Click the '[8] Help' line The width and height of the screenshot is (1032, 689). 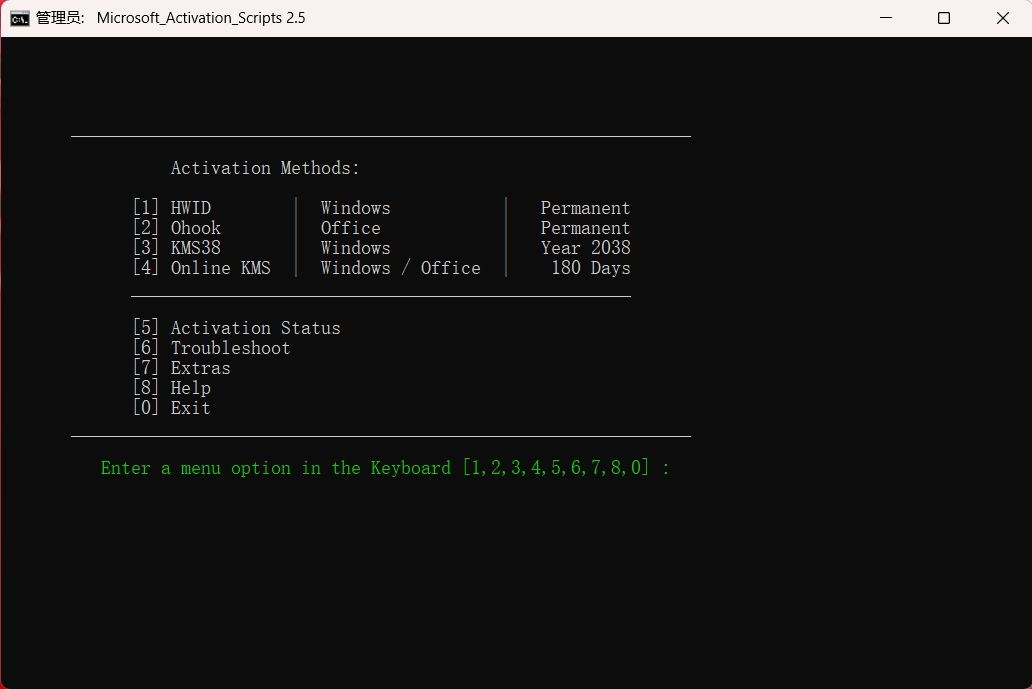tap(172, 388)
